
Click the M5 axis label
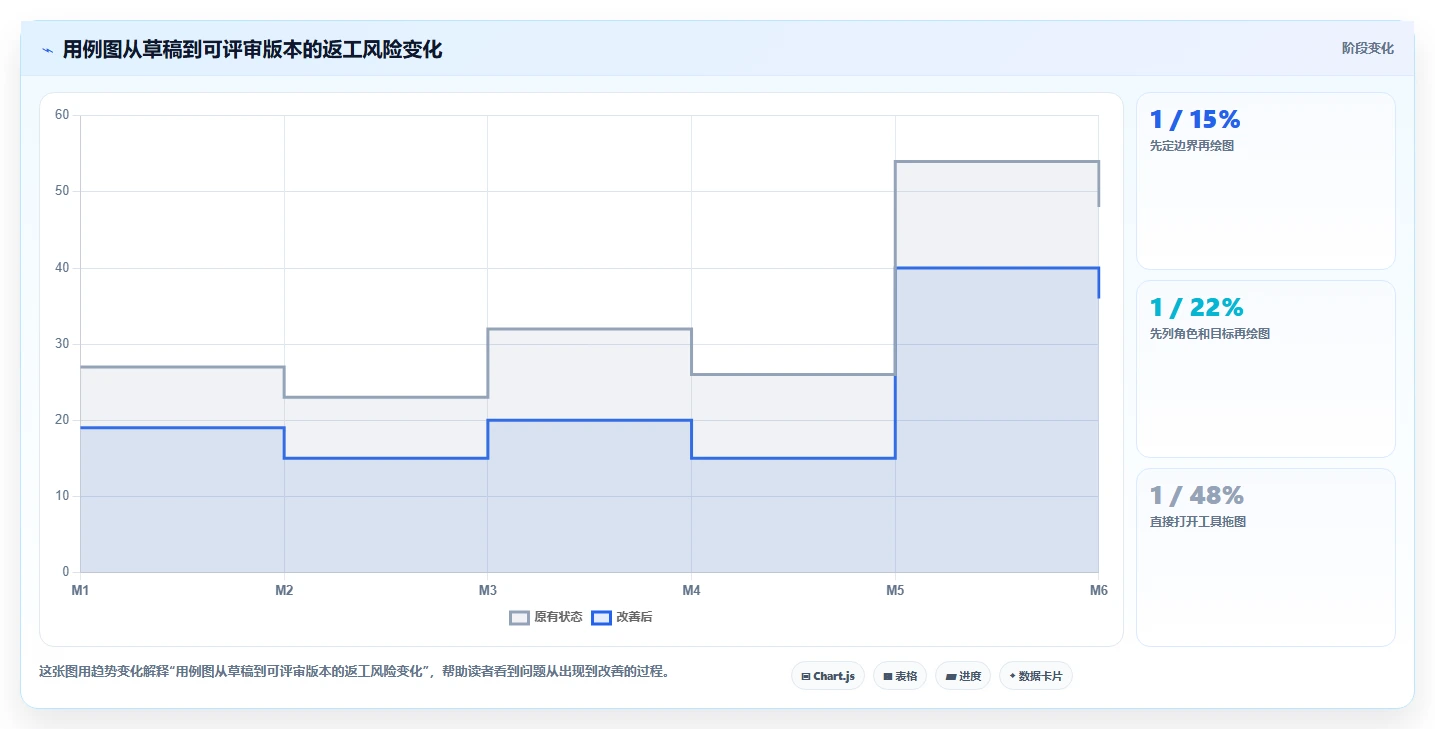(x=895, y=590)
